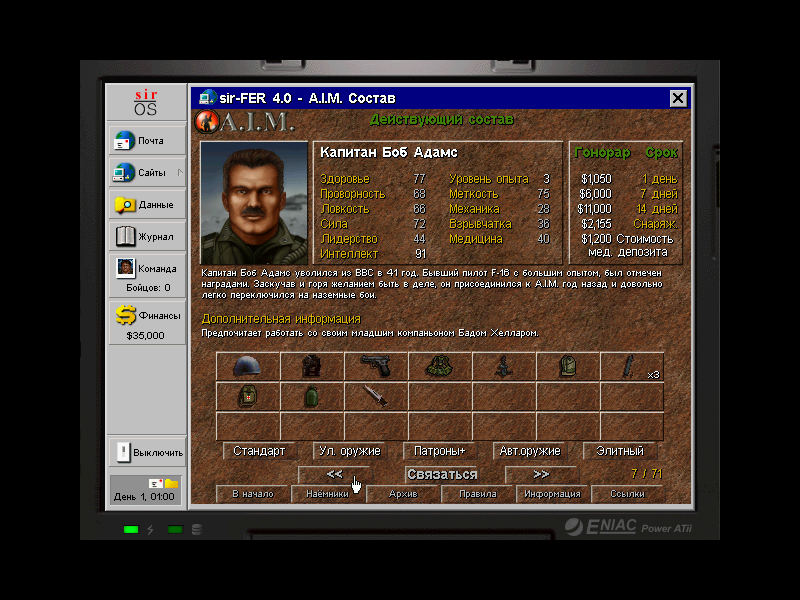
Task: Click the Здоровье 77 stat
Action: click(372, 179)
